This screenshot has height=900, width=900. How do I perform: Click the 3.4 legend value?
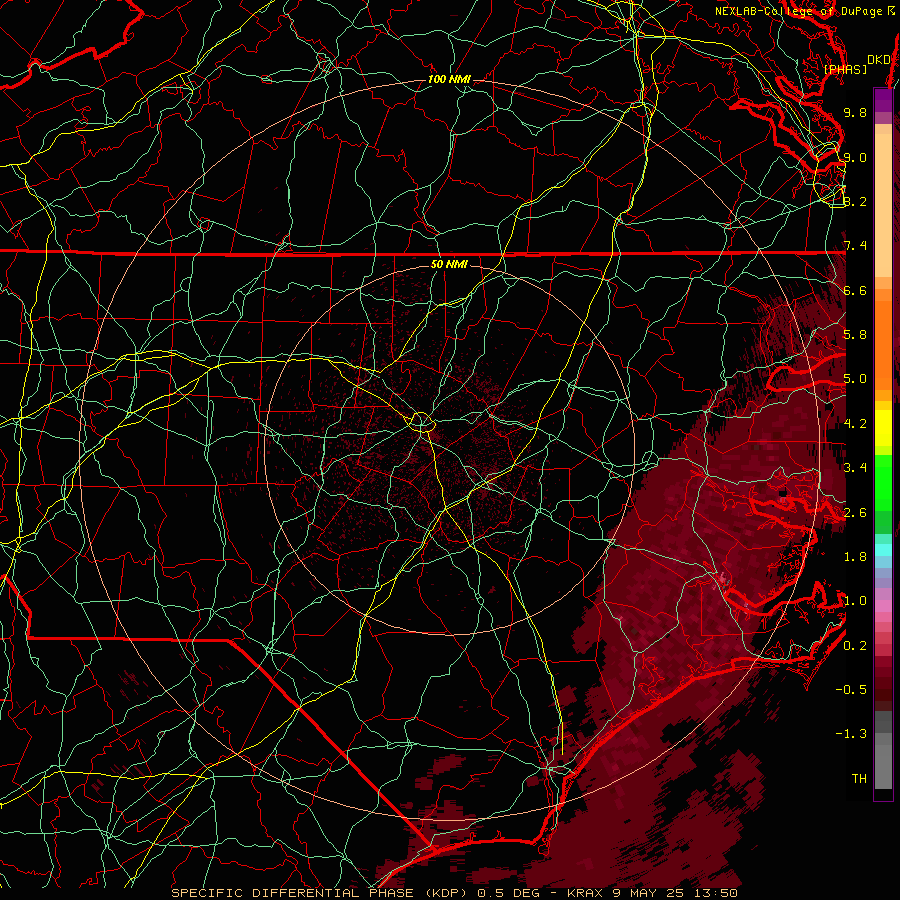click(855, 468)
